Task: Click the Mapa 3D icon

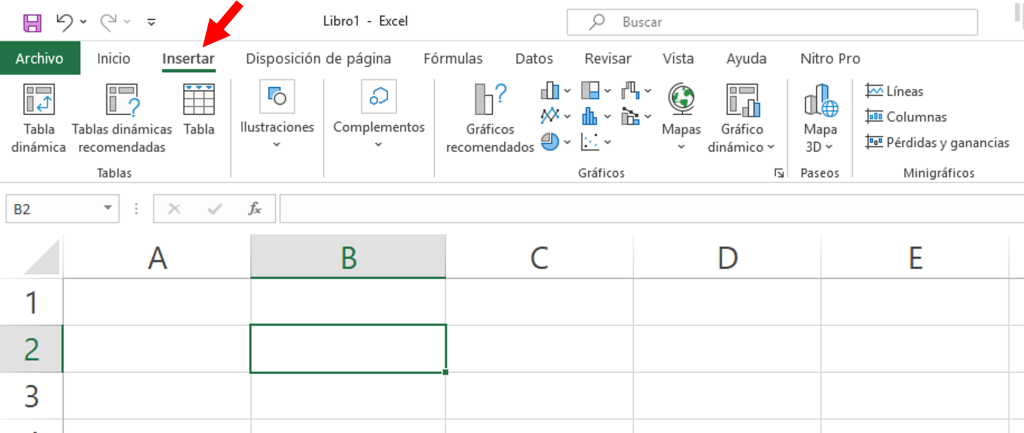Action: point(820,100)
